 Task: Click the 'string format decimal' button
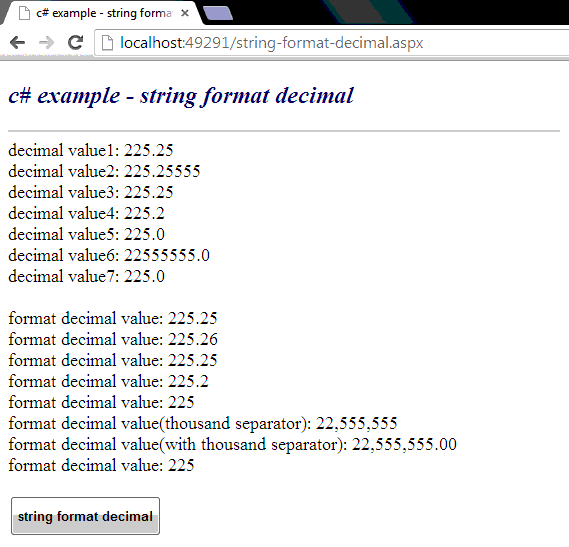85,516
